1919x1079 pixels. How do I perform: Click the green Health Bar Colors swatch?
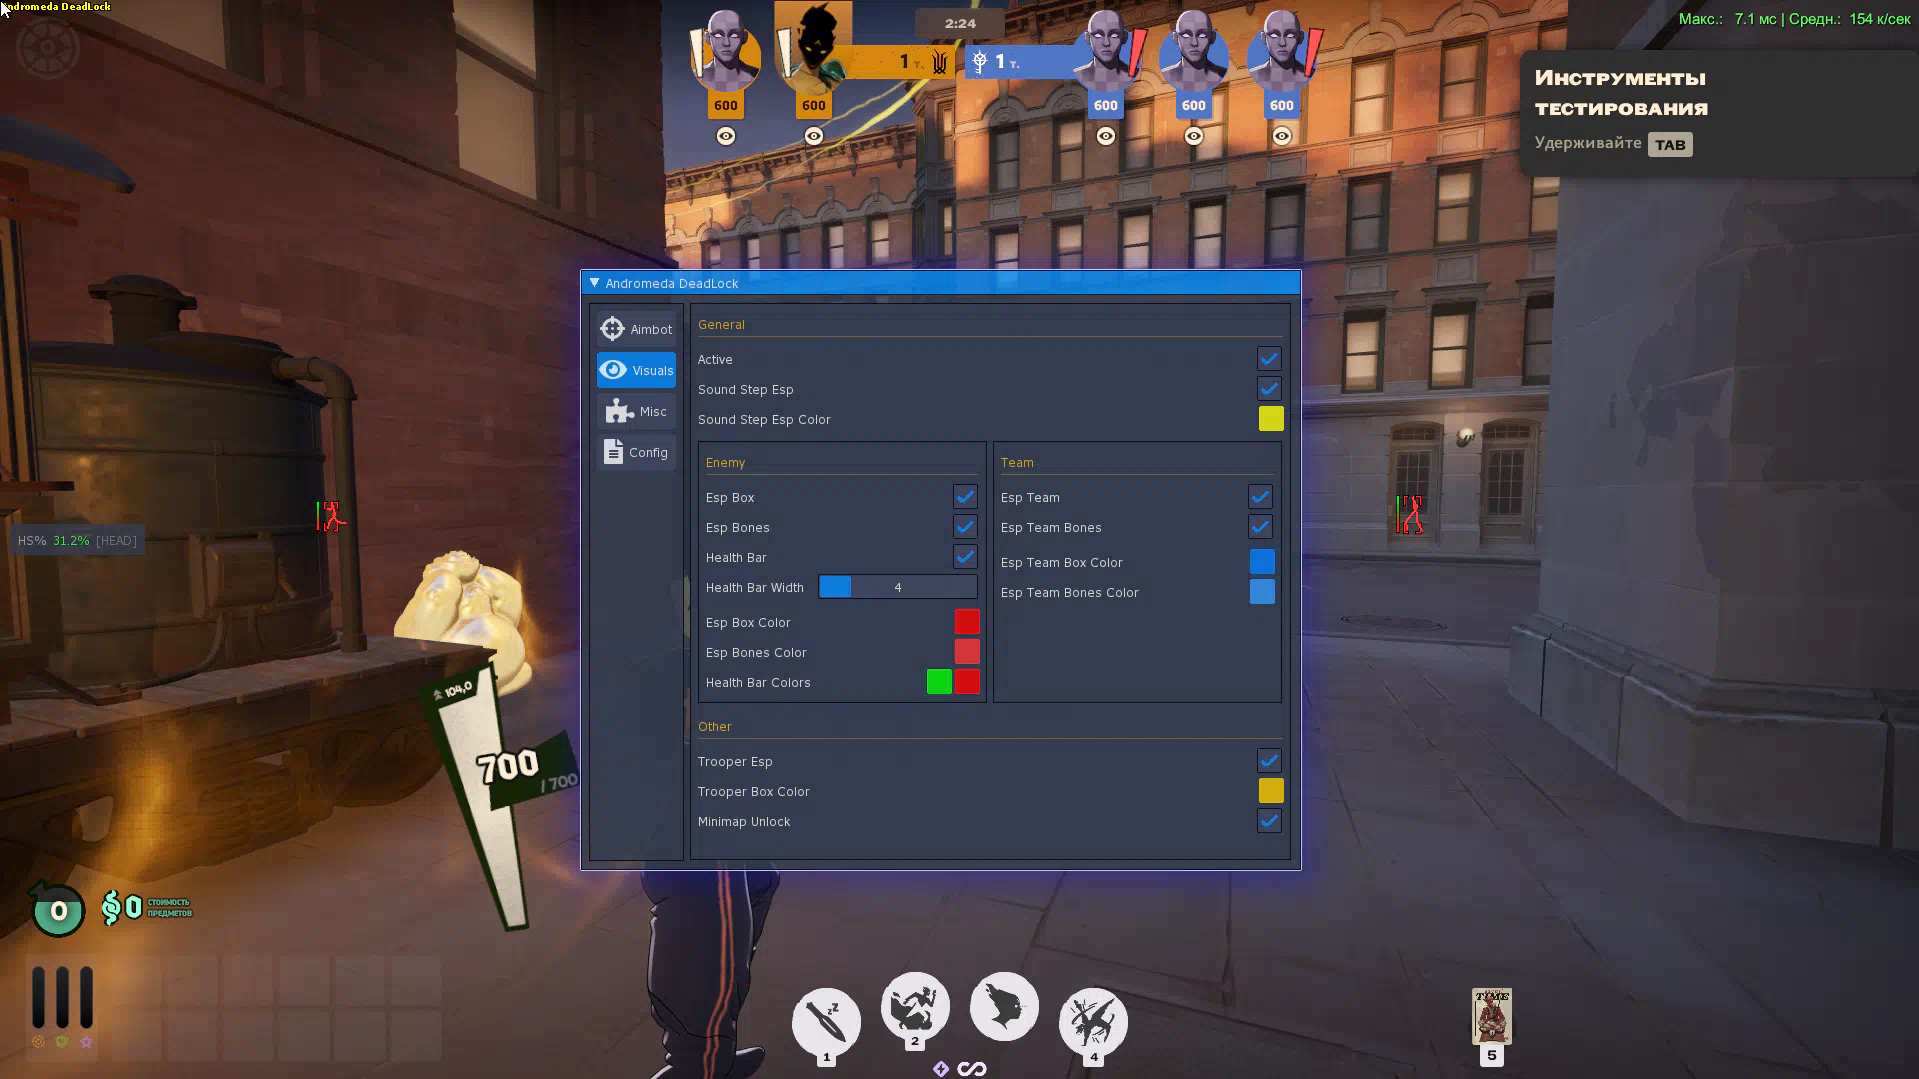pyautogui.click(x=939, y=682)
